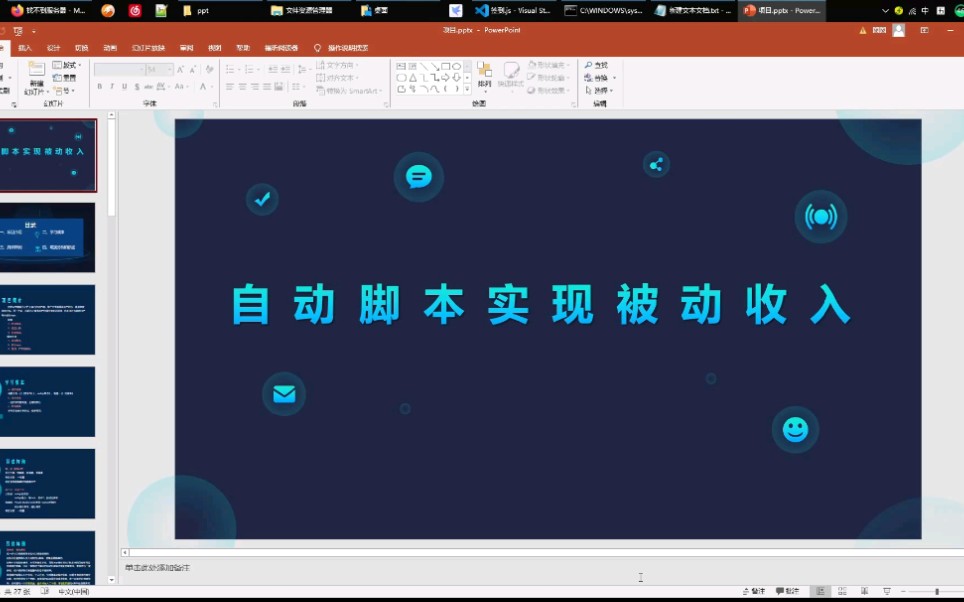The width and height of the screenshot is (964, 602).
Task: Open Comments (批注) from the status bar
Action: [x=787, y=590]
